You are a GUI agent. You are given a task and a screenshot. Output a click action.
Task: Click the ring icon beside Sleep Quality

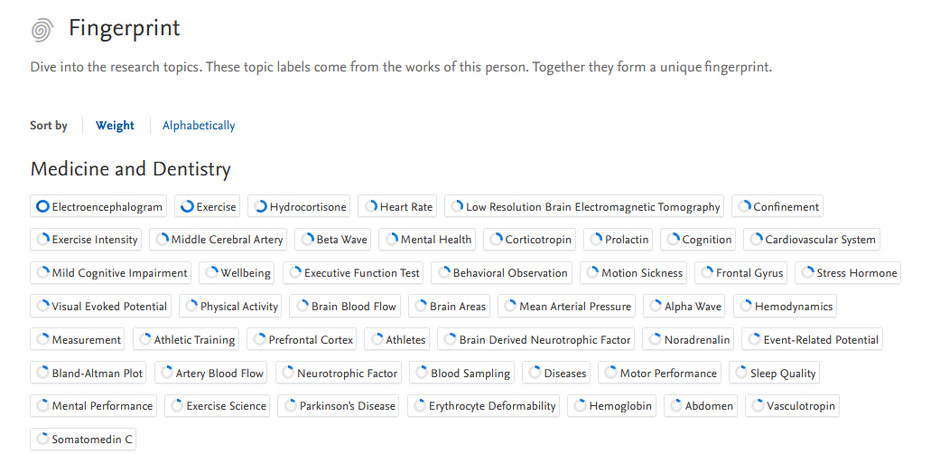click(742, 373)
